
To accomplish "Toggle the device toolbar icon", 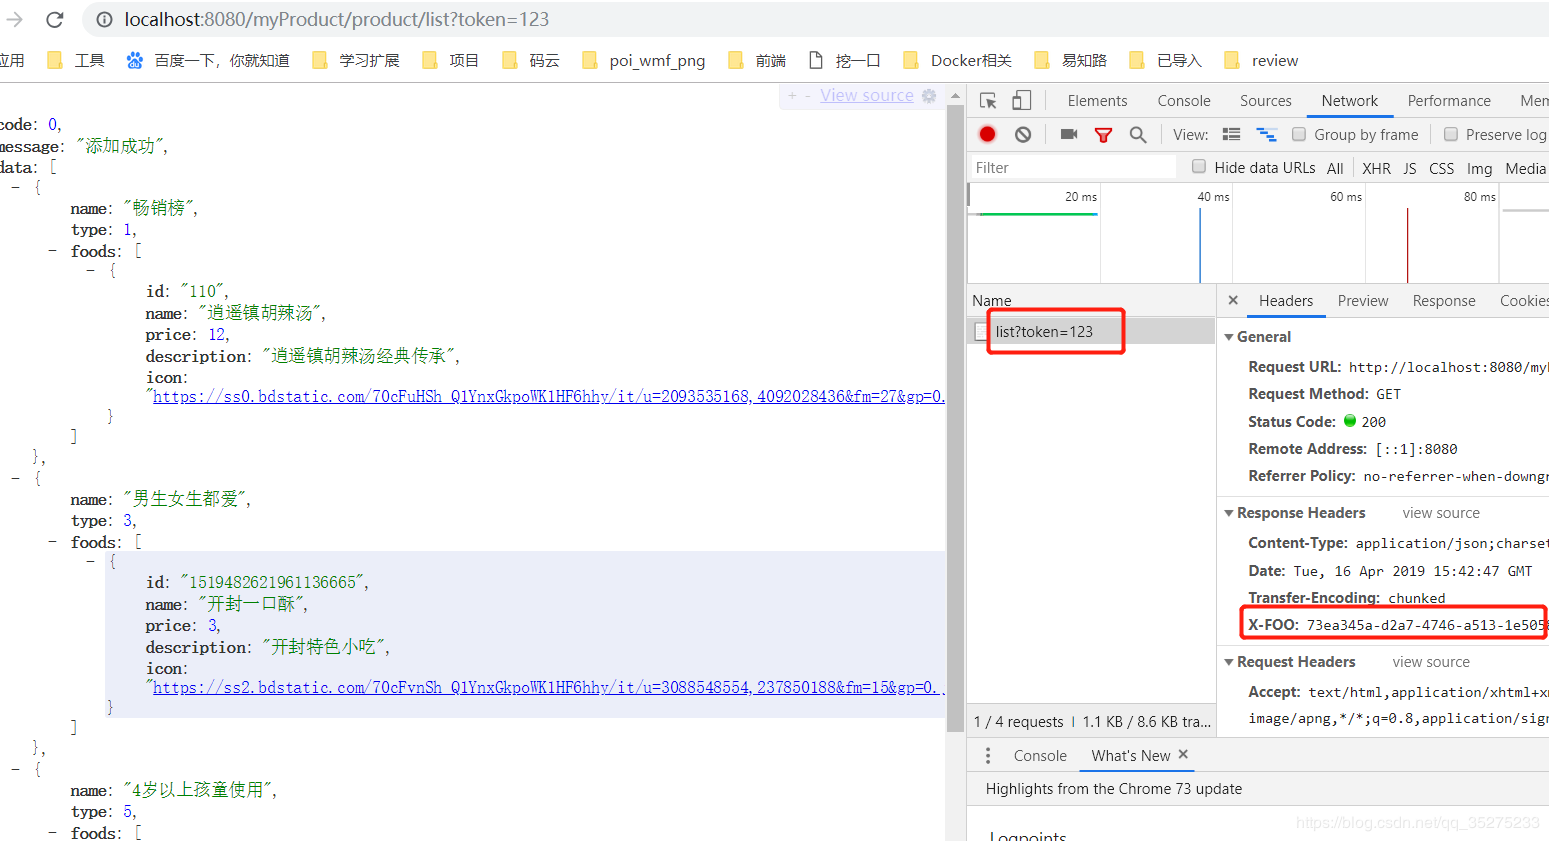I will click(1021, 100).
